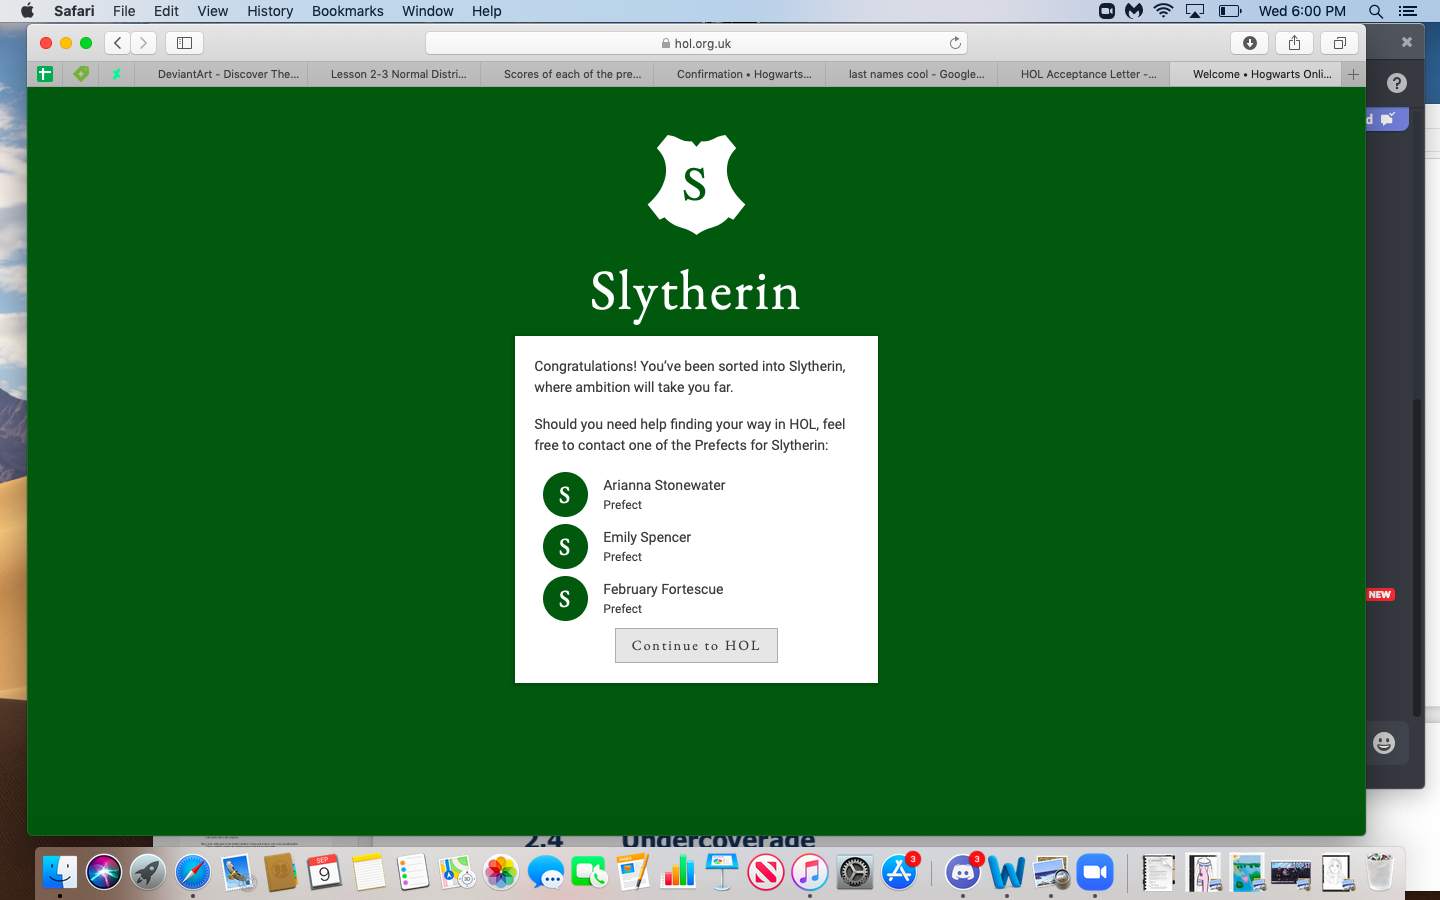Select Welcome Hogwarts Online tab
This screenshot has width=1440, height=900.
point(1256,74)
